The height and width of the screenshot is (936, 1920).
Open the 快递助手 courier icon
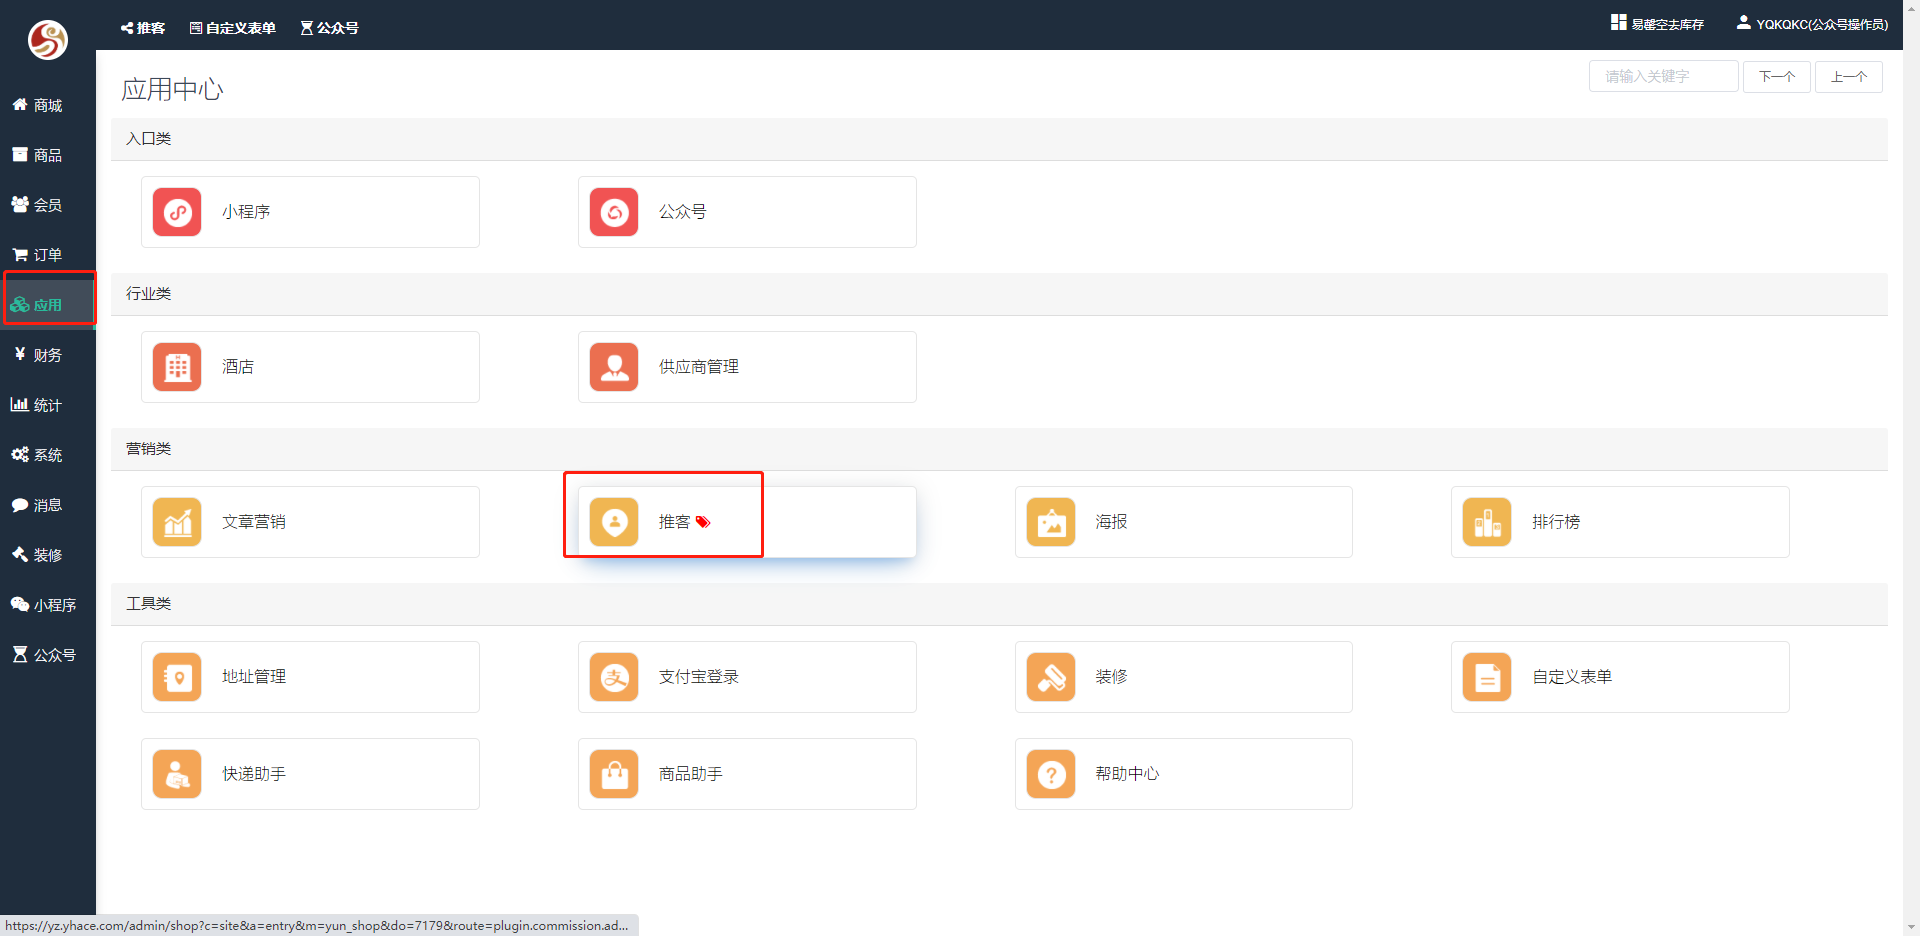(177, 774)
